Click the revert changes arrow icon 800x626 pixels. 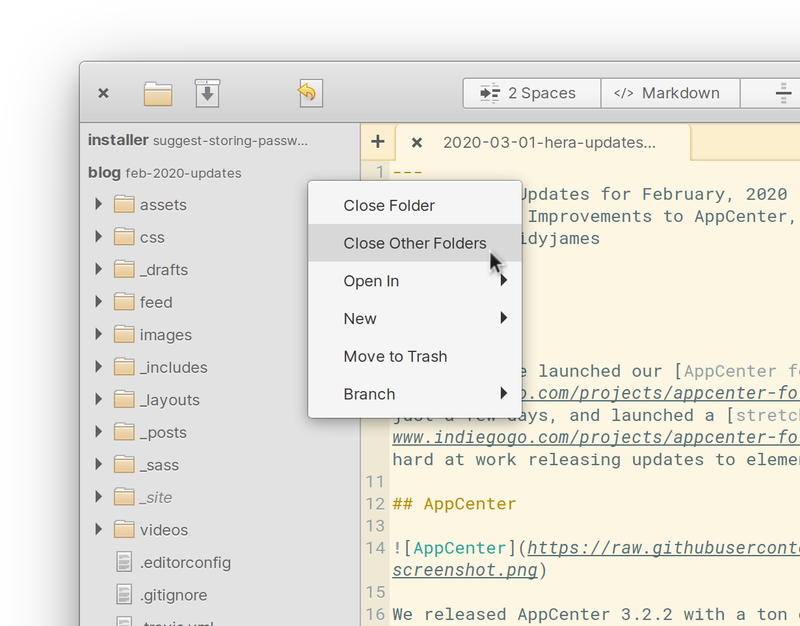(x=310, y=93)
